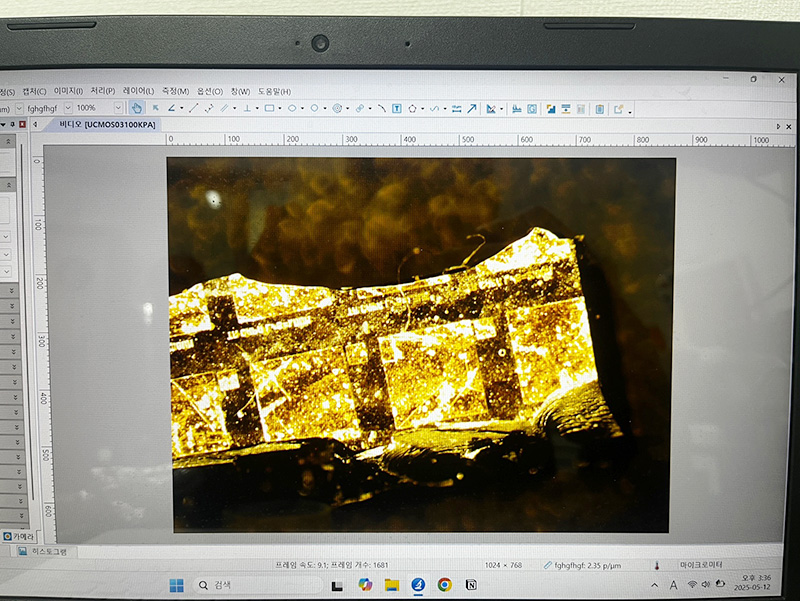Open the 100% zoom level dropdown

[x=118, y=108]
